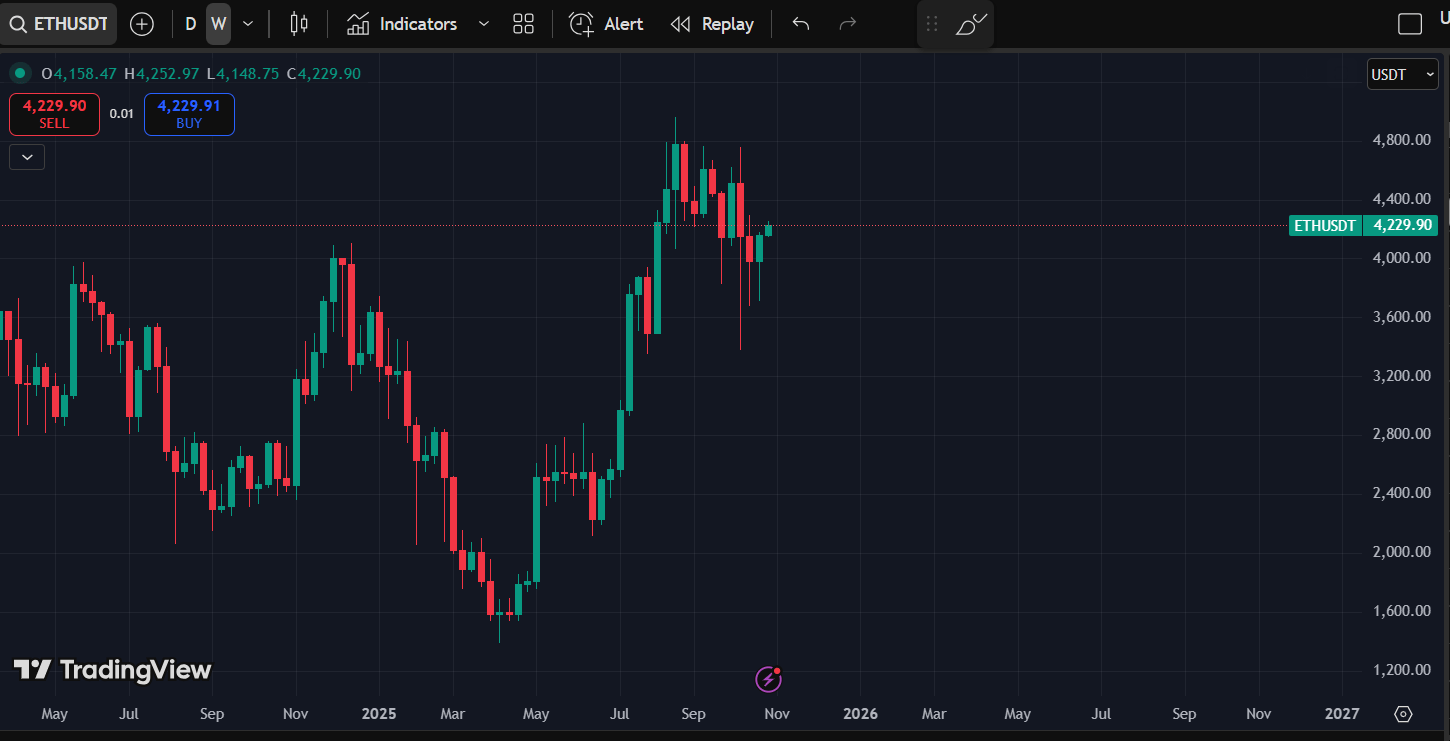The image size is (1450, 741).
Task: Click the ETHUSDT current price label on the axis
Action: coord(1364,225)
